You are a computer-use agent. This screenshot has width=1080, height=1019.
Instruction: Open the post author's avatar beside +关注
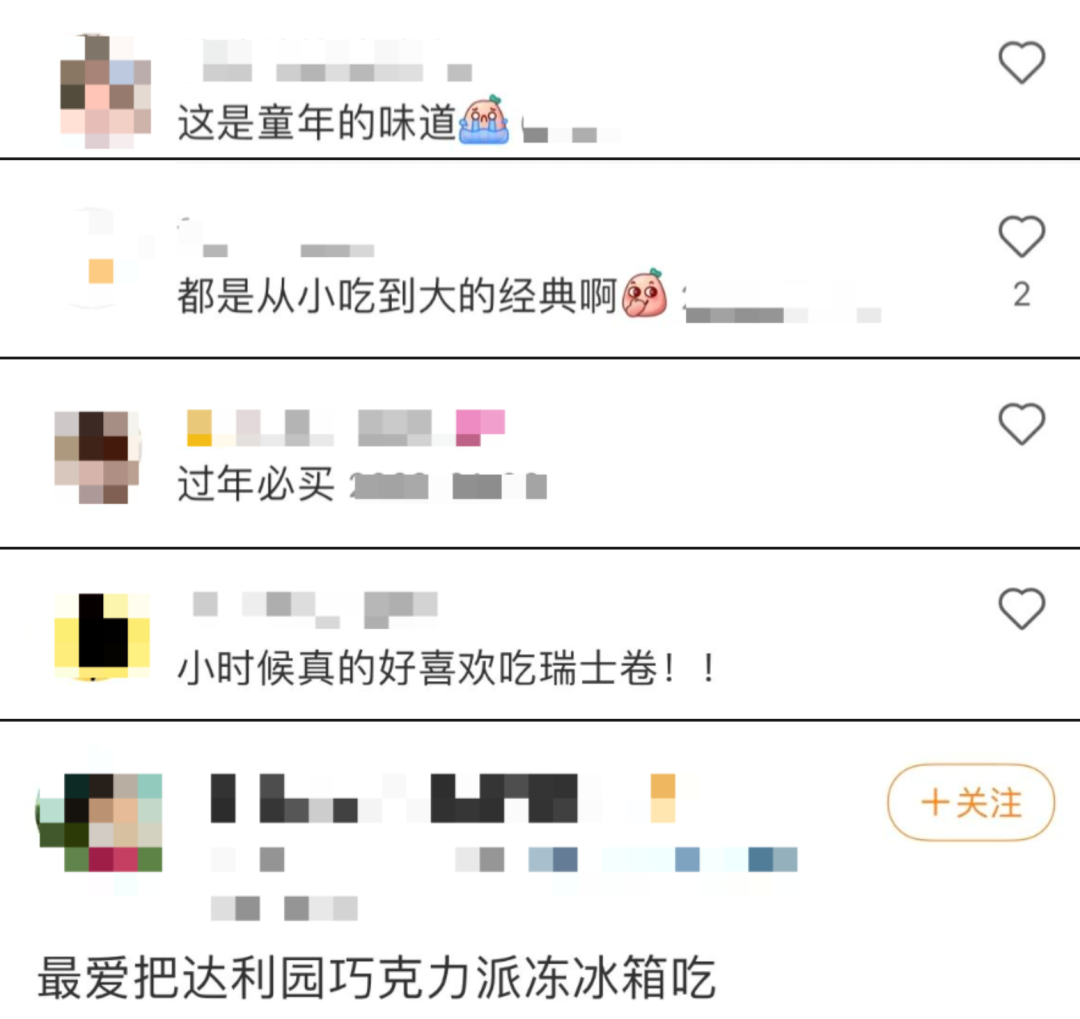101,822
